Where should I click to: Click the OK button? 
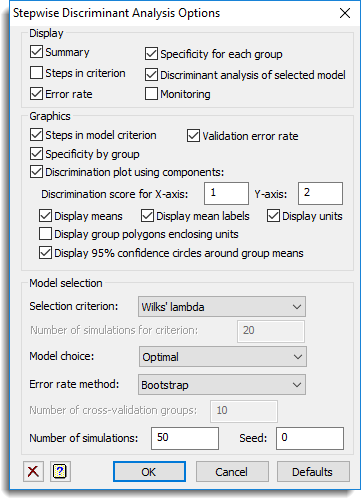(x=149, y=472)
